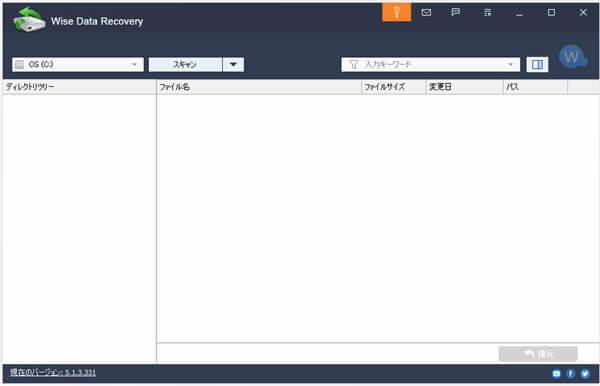This screenshot has height=386, width=600.
Task: Click the current version link 5.1.3.331
Action: [x=53, y=372]
